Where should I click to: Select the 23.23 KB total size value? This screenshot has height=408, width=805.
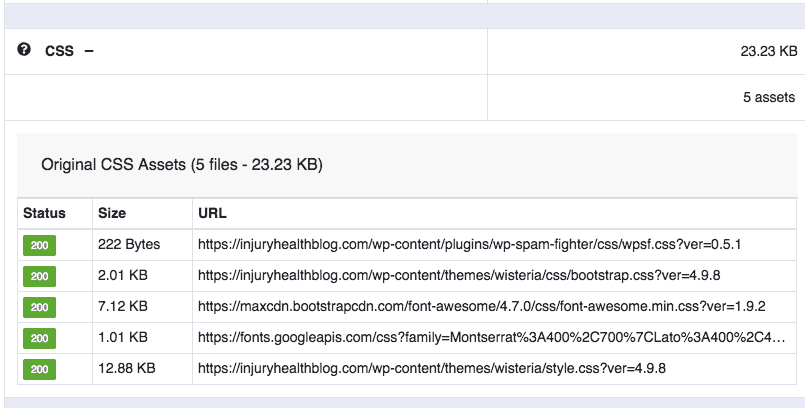pyautogui.click(x=762, y=50)
